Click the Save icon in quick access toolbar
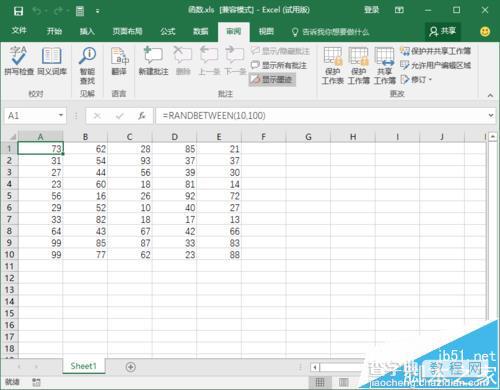 click(18, 11)
